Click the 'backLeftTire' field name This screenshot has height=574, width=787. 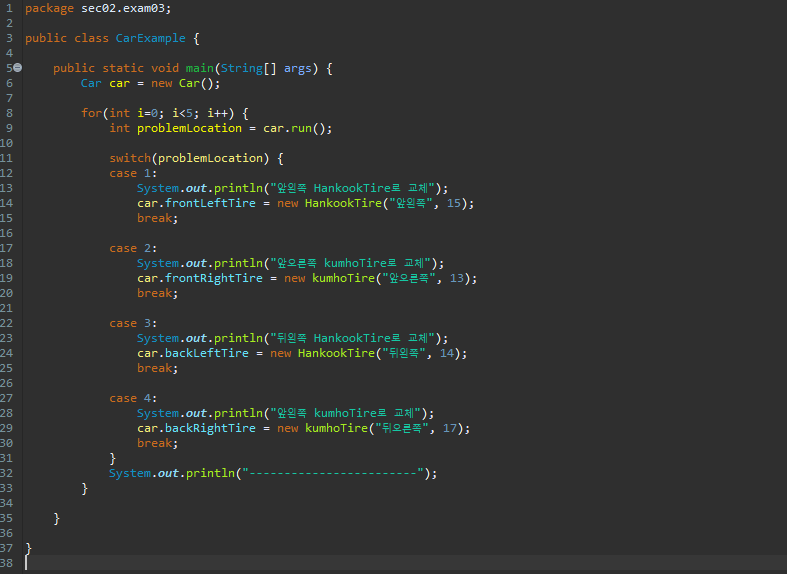tap(207, 353)
